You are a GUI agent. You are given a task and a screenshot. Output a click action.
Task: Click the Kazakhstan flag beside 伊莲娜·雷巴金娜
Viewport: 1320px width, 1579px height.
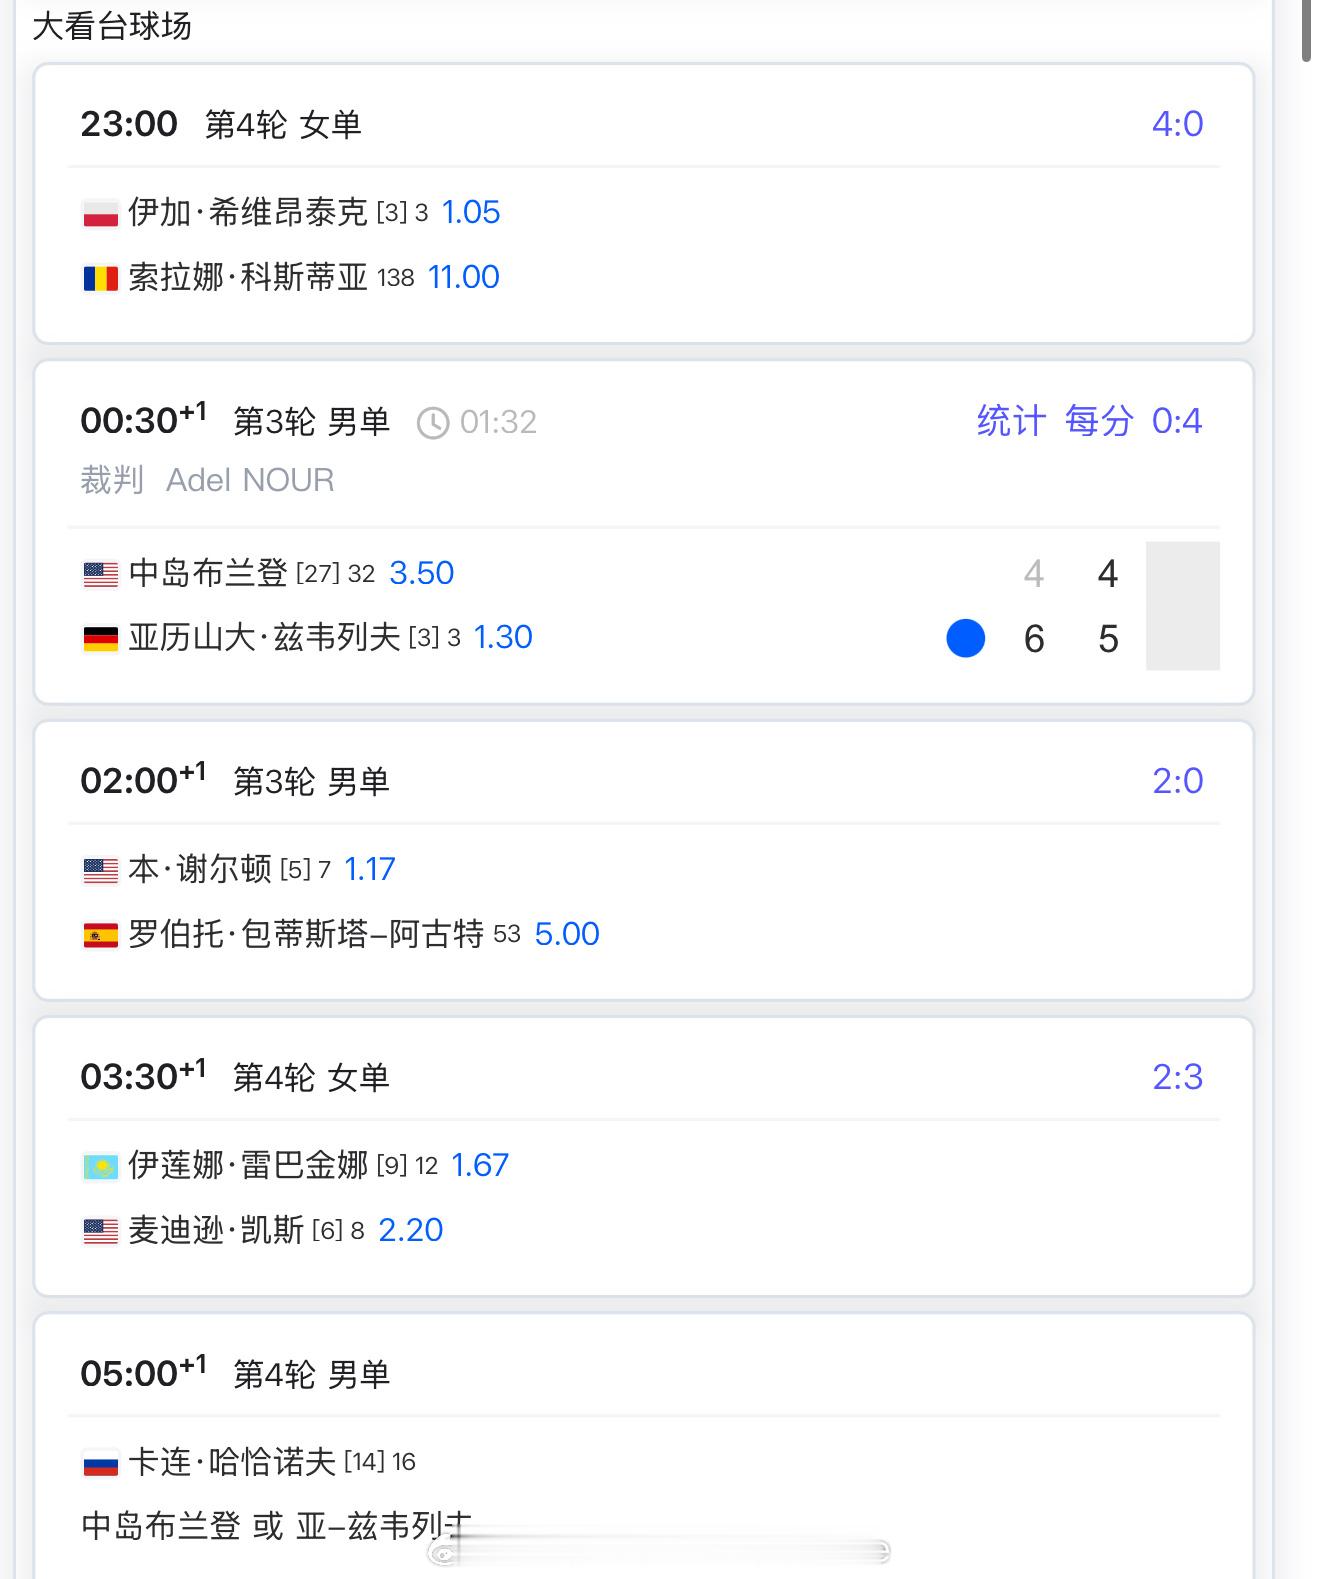pyautogui.click(x=100, y=1166)
